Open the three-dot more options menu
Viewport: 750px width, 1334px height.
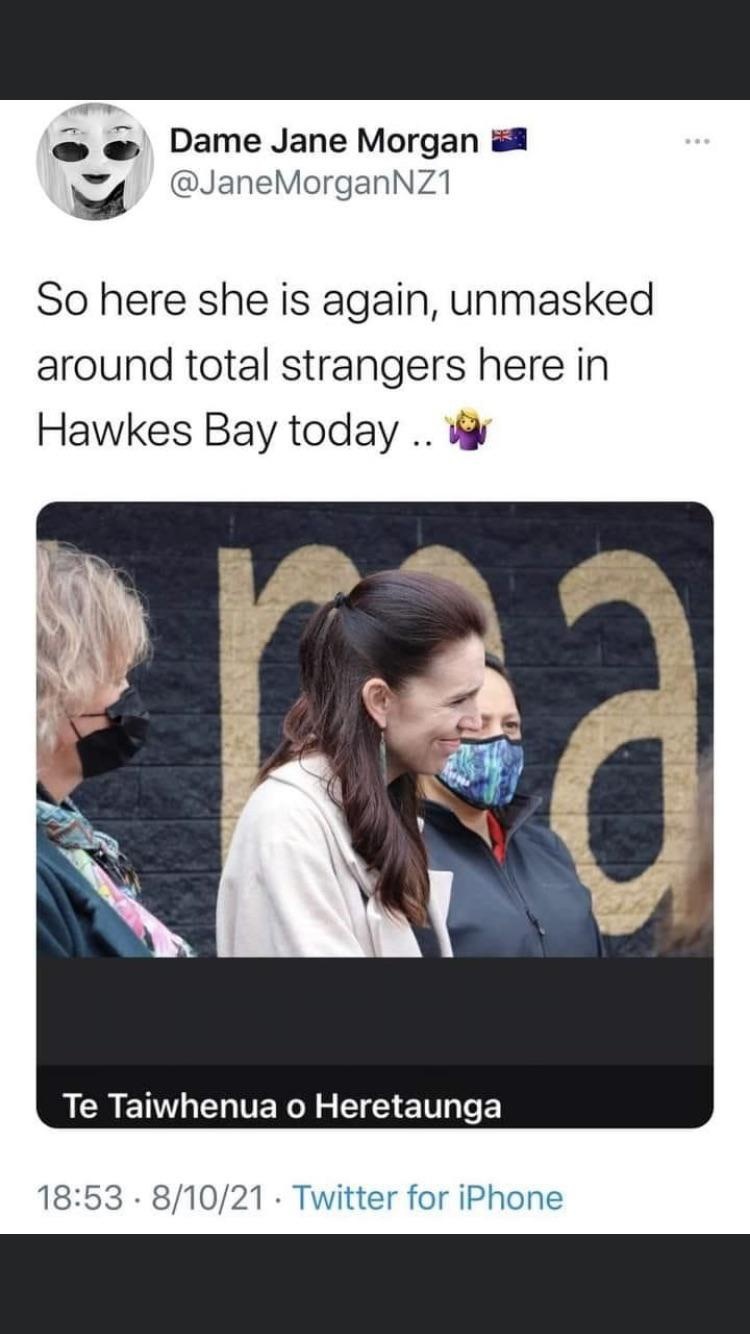[697, 142]
